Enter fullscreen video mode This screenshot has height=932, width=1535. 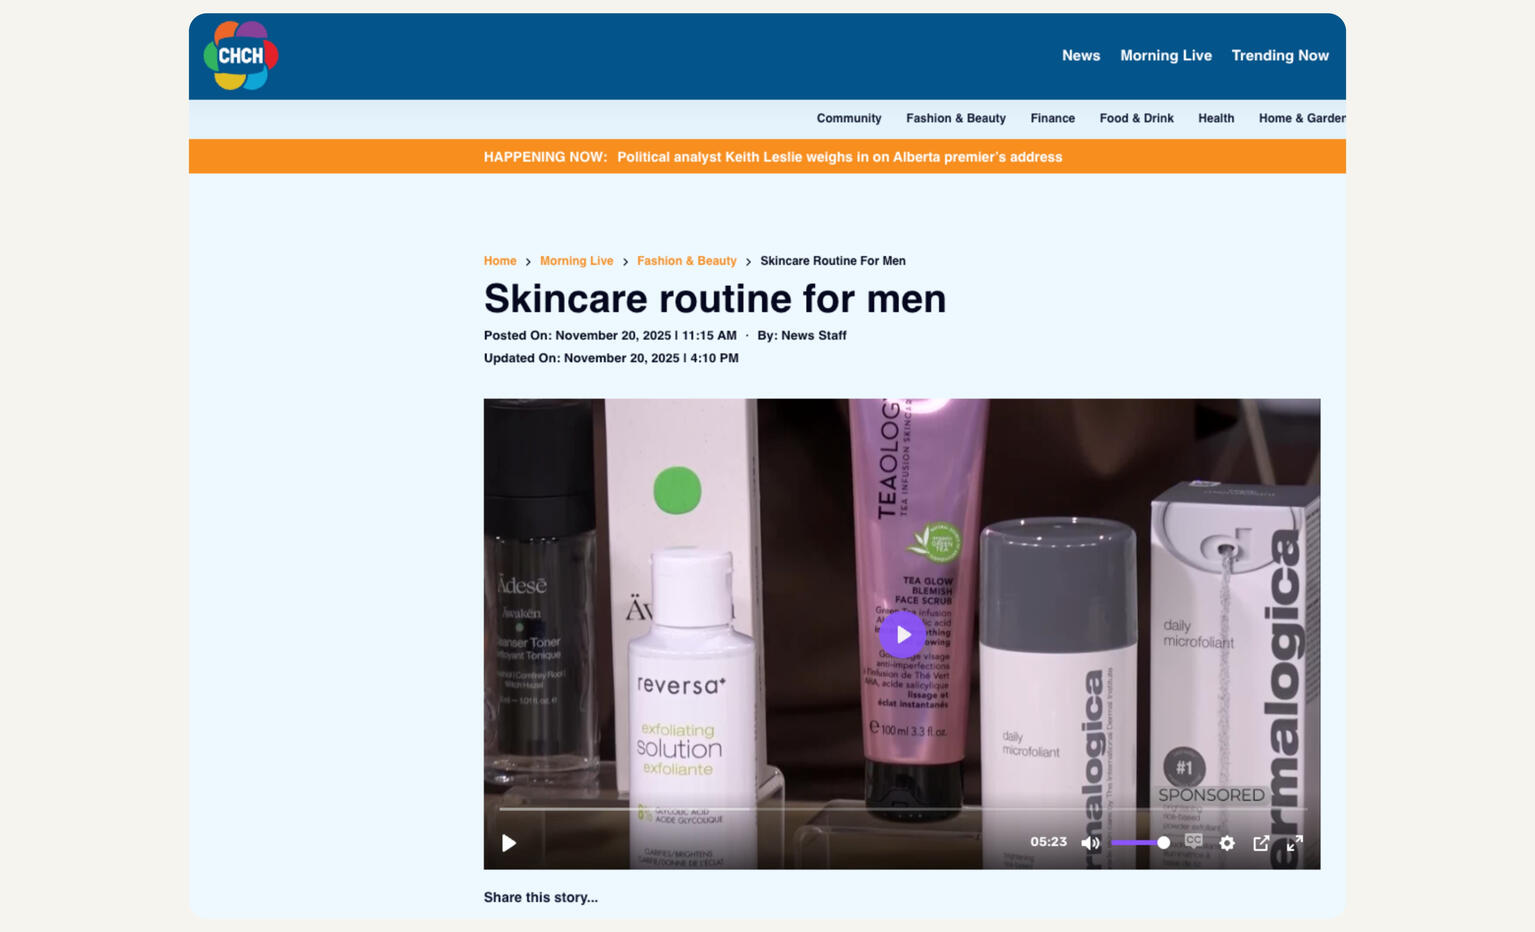point(1294,843)
